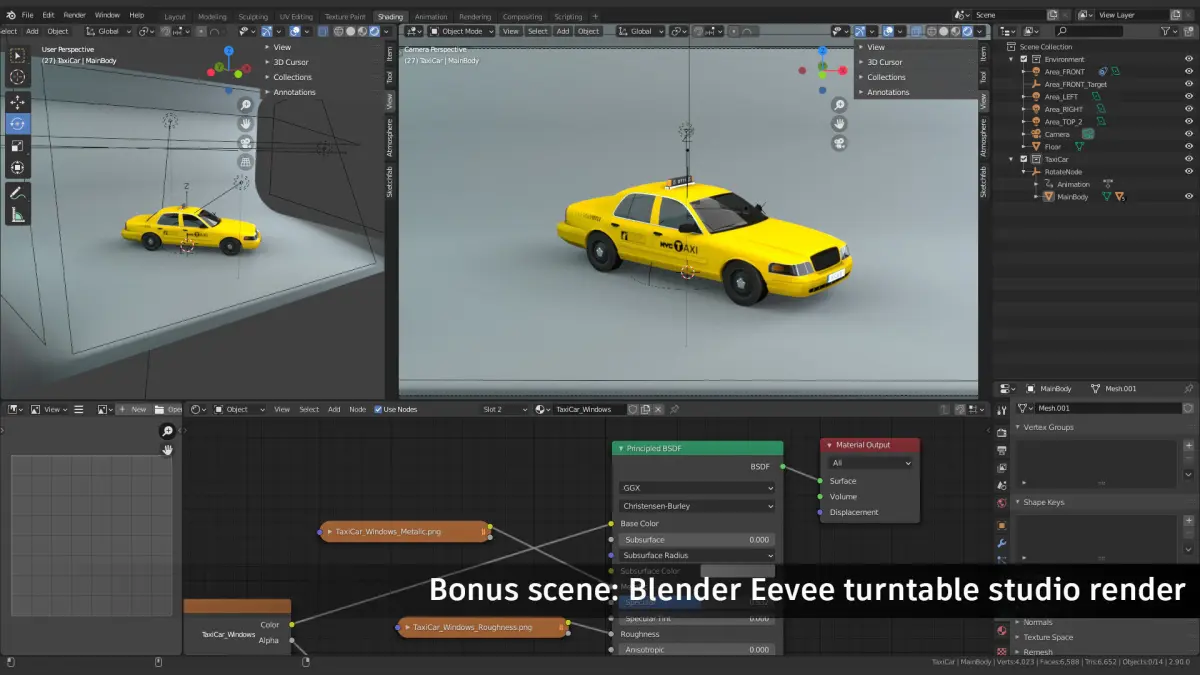The image size is (1200, 675).
Task: Select the Annotate tool
Action: point(17,192)
